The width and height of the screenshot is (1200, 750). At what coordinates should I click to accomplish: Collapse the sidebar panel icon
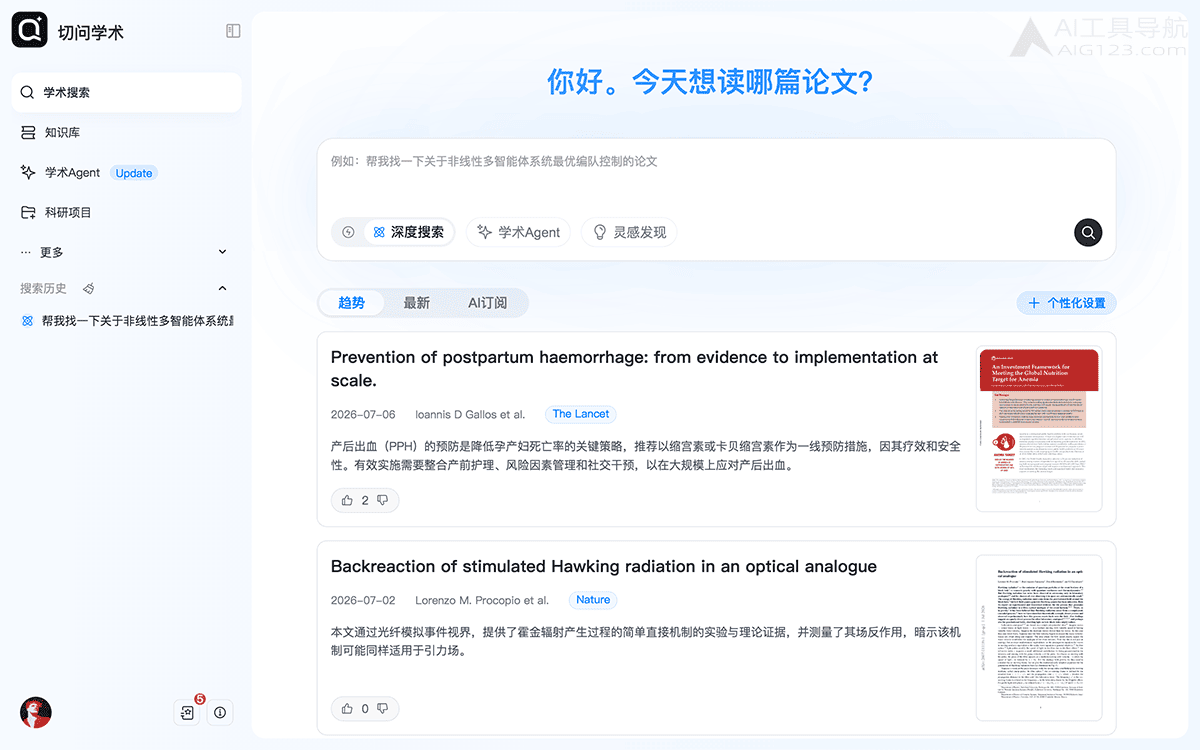(x=233, y=31)
